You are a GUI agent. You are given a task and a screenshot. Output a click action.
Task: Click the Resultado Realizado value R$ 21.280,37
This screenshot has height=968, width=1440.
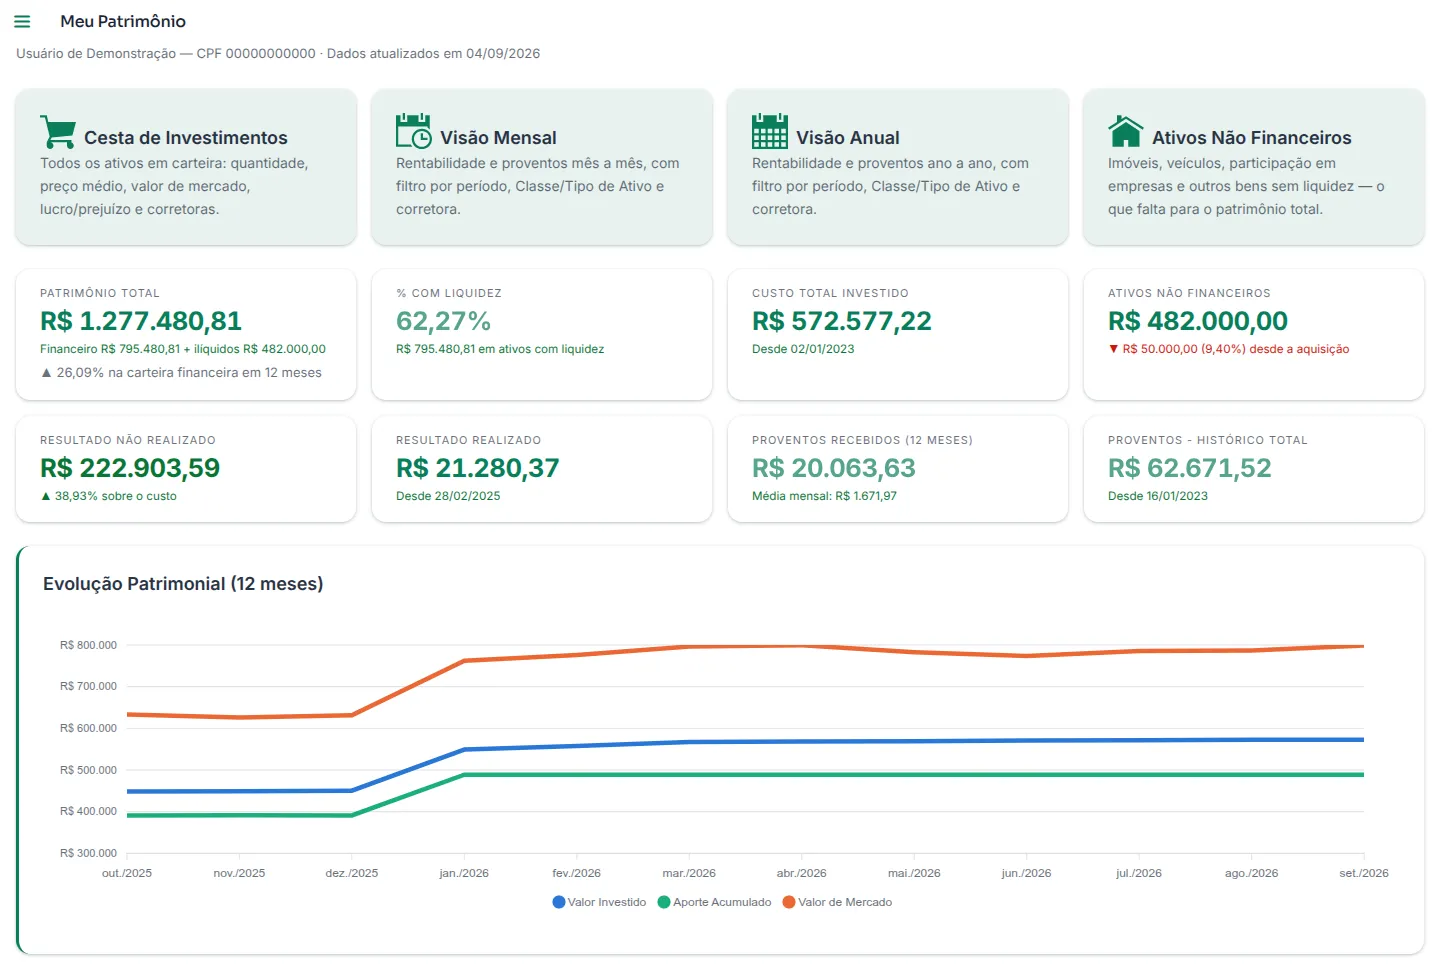[478, 468]
